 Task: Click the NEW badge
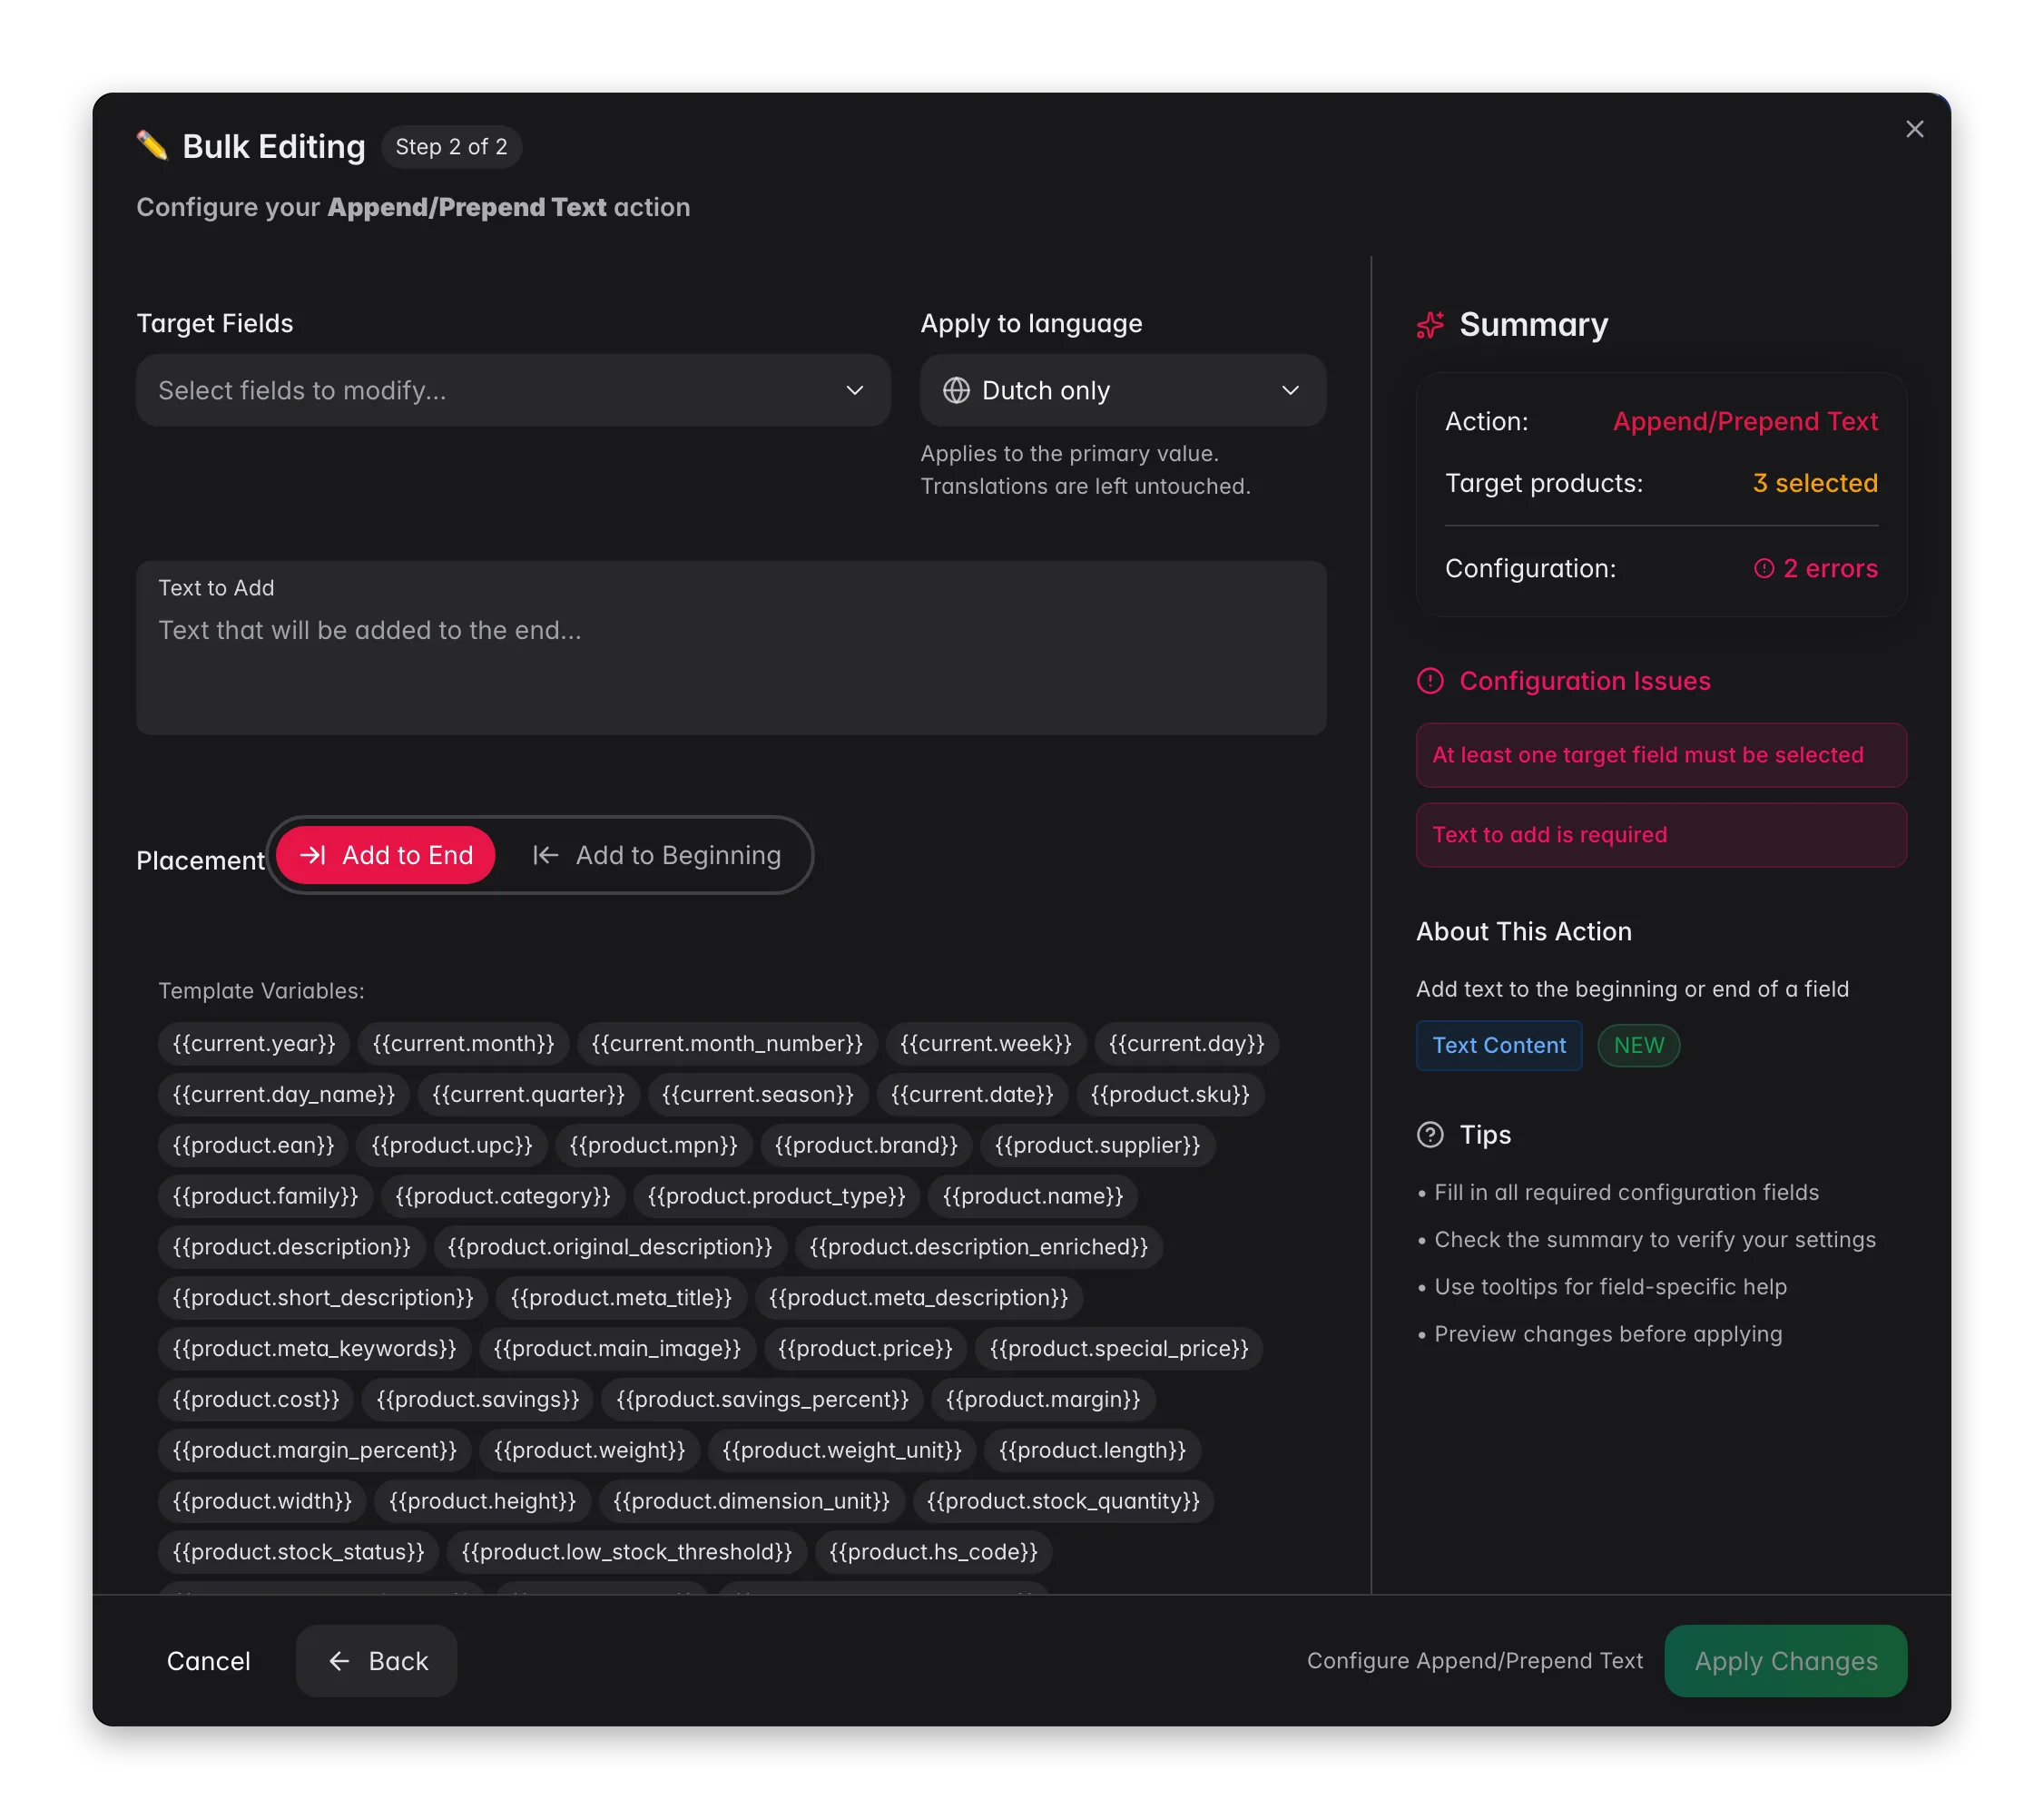tap(1639, 1045)
